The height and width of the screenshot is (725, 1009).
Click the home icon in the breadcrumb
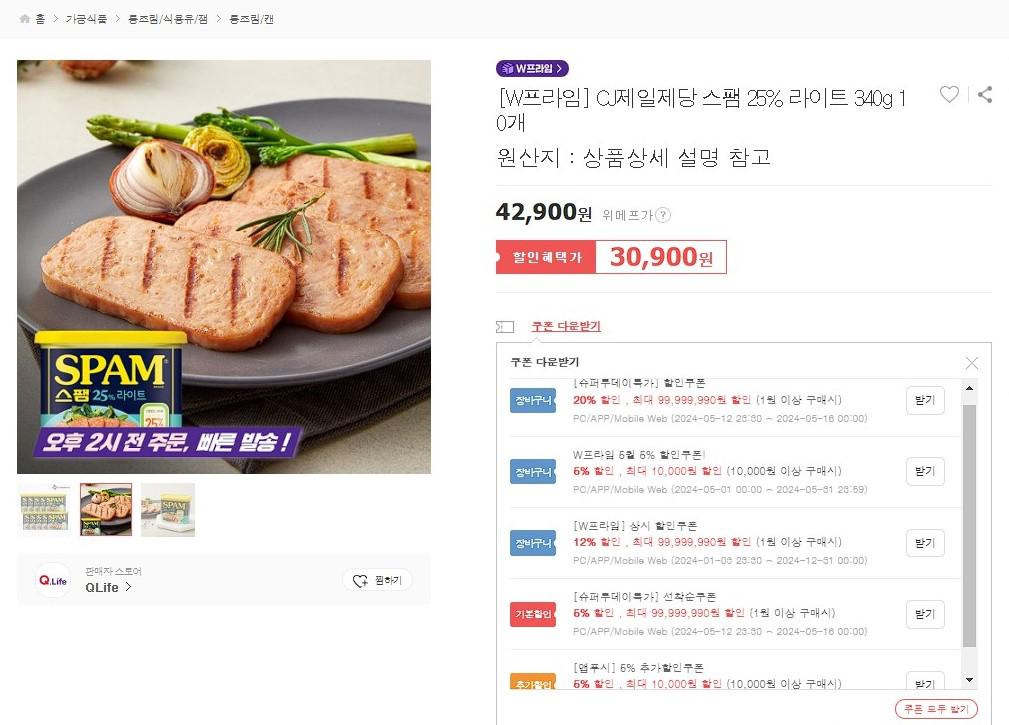(25, 19)
